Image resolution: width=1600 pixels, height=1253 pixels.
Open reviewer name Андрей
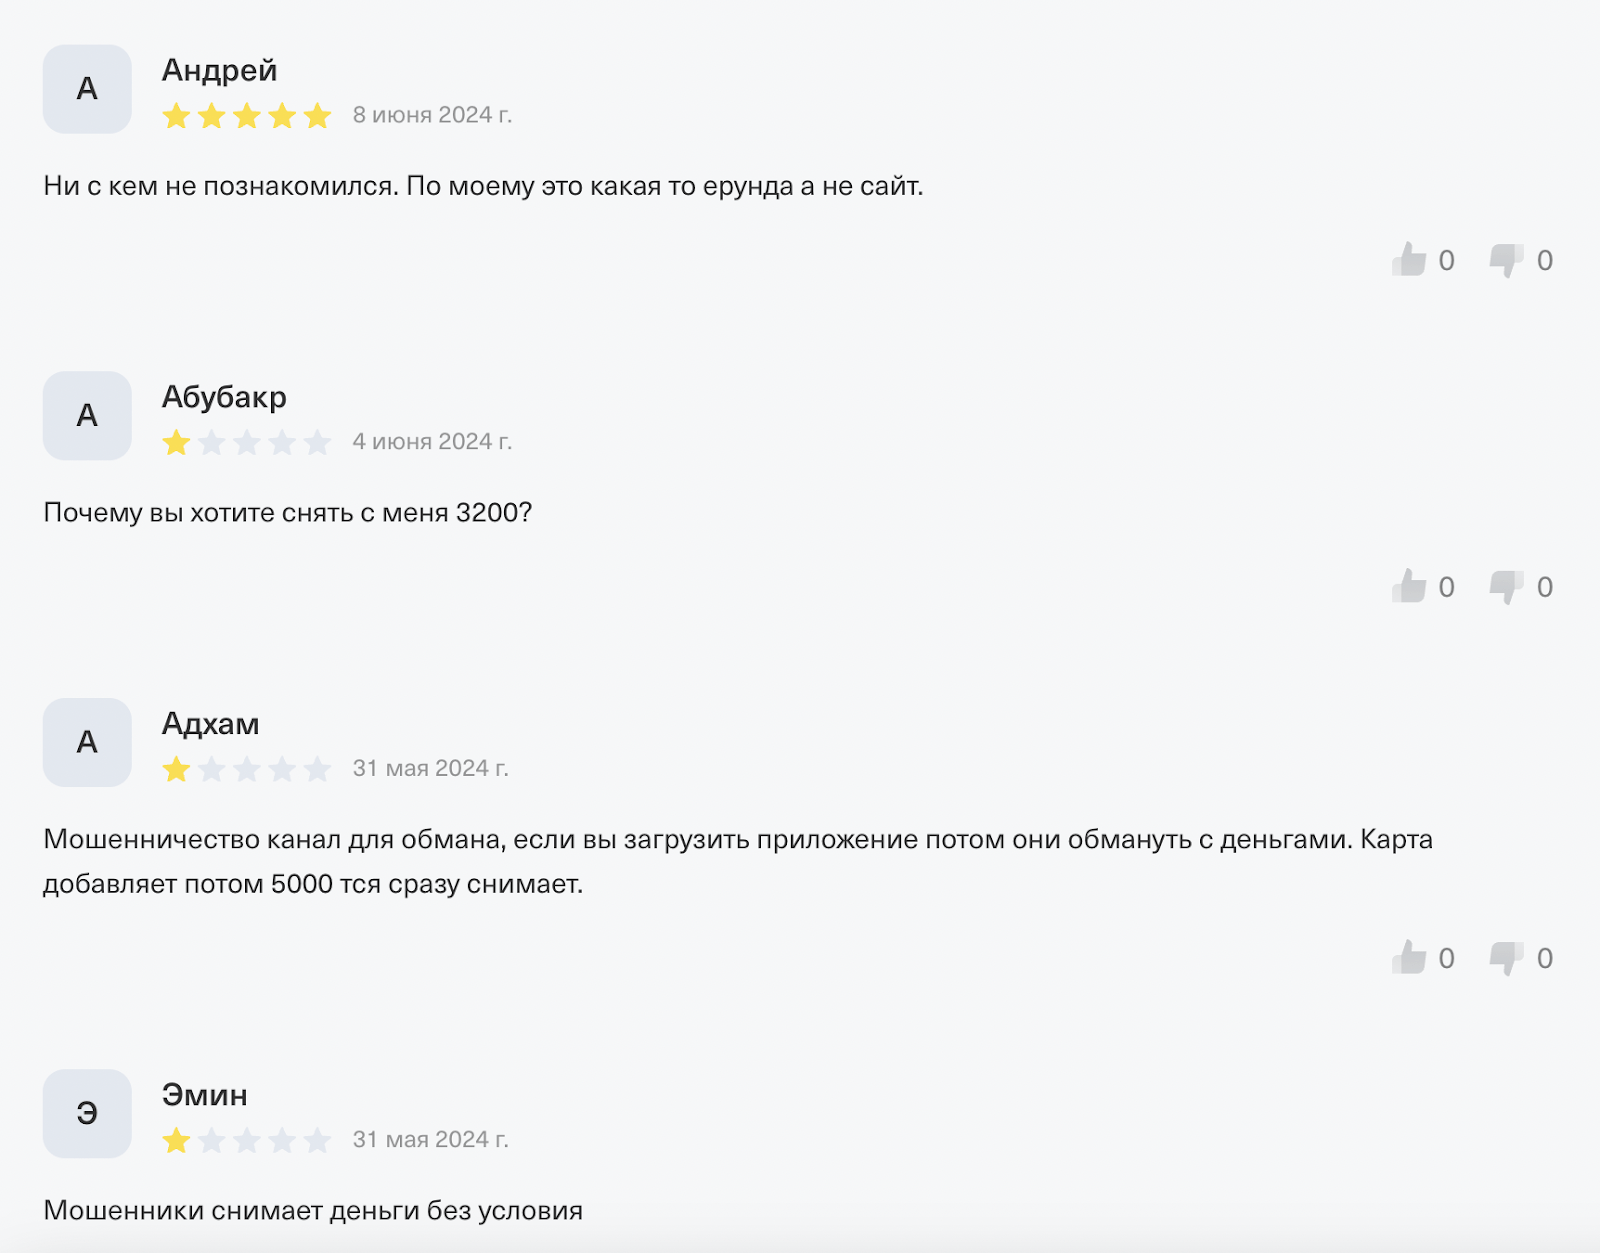point(219,70)
